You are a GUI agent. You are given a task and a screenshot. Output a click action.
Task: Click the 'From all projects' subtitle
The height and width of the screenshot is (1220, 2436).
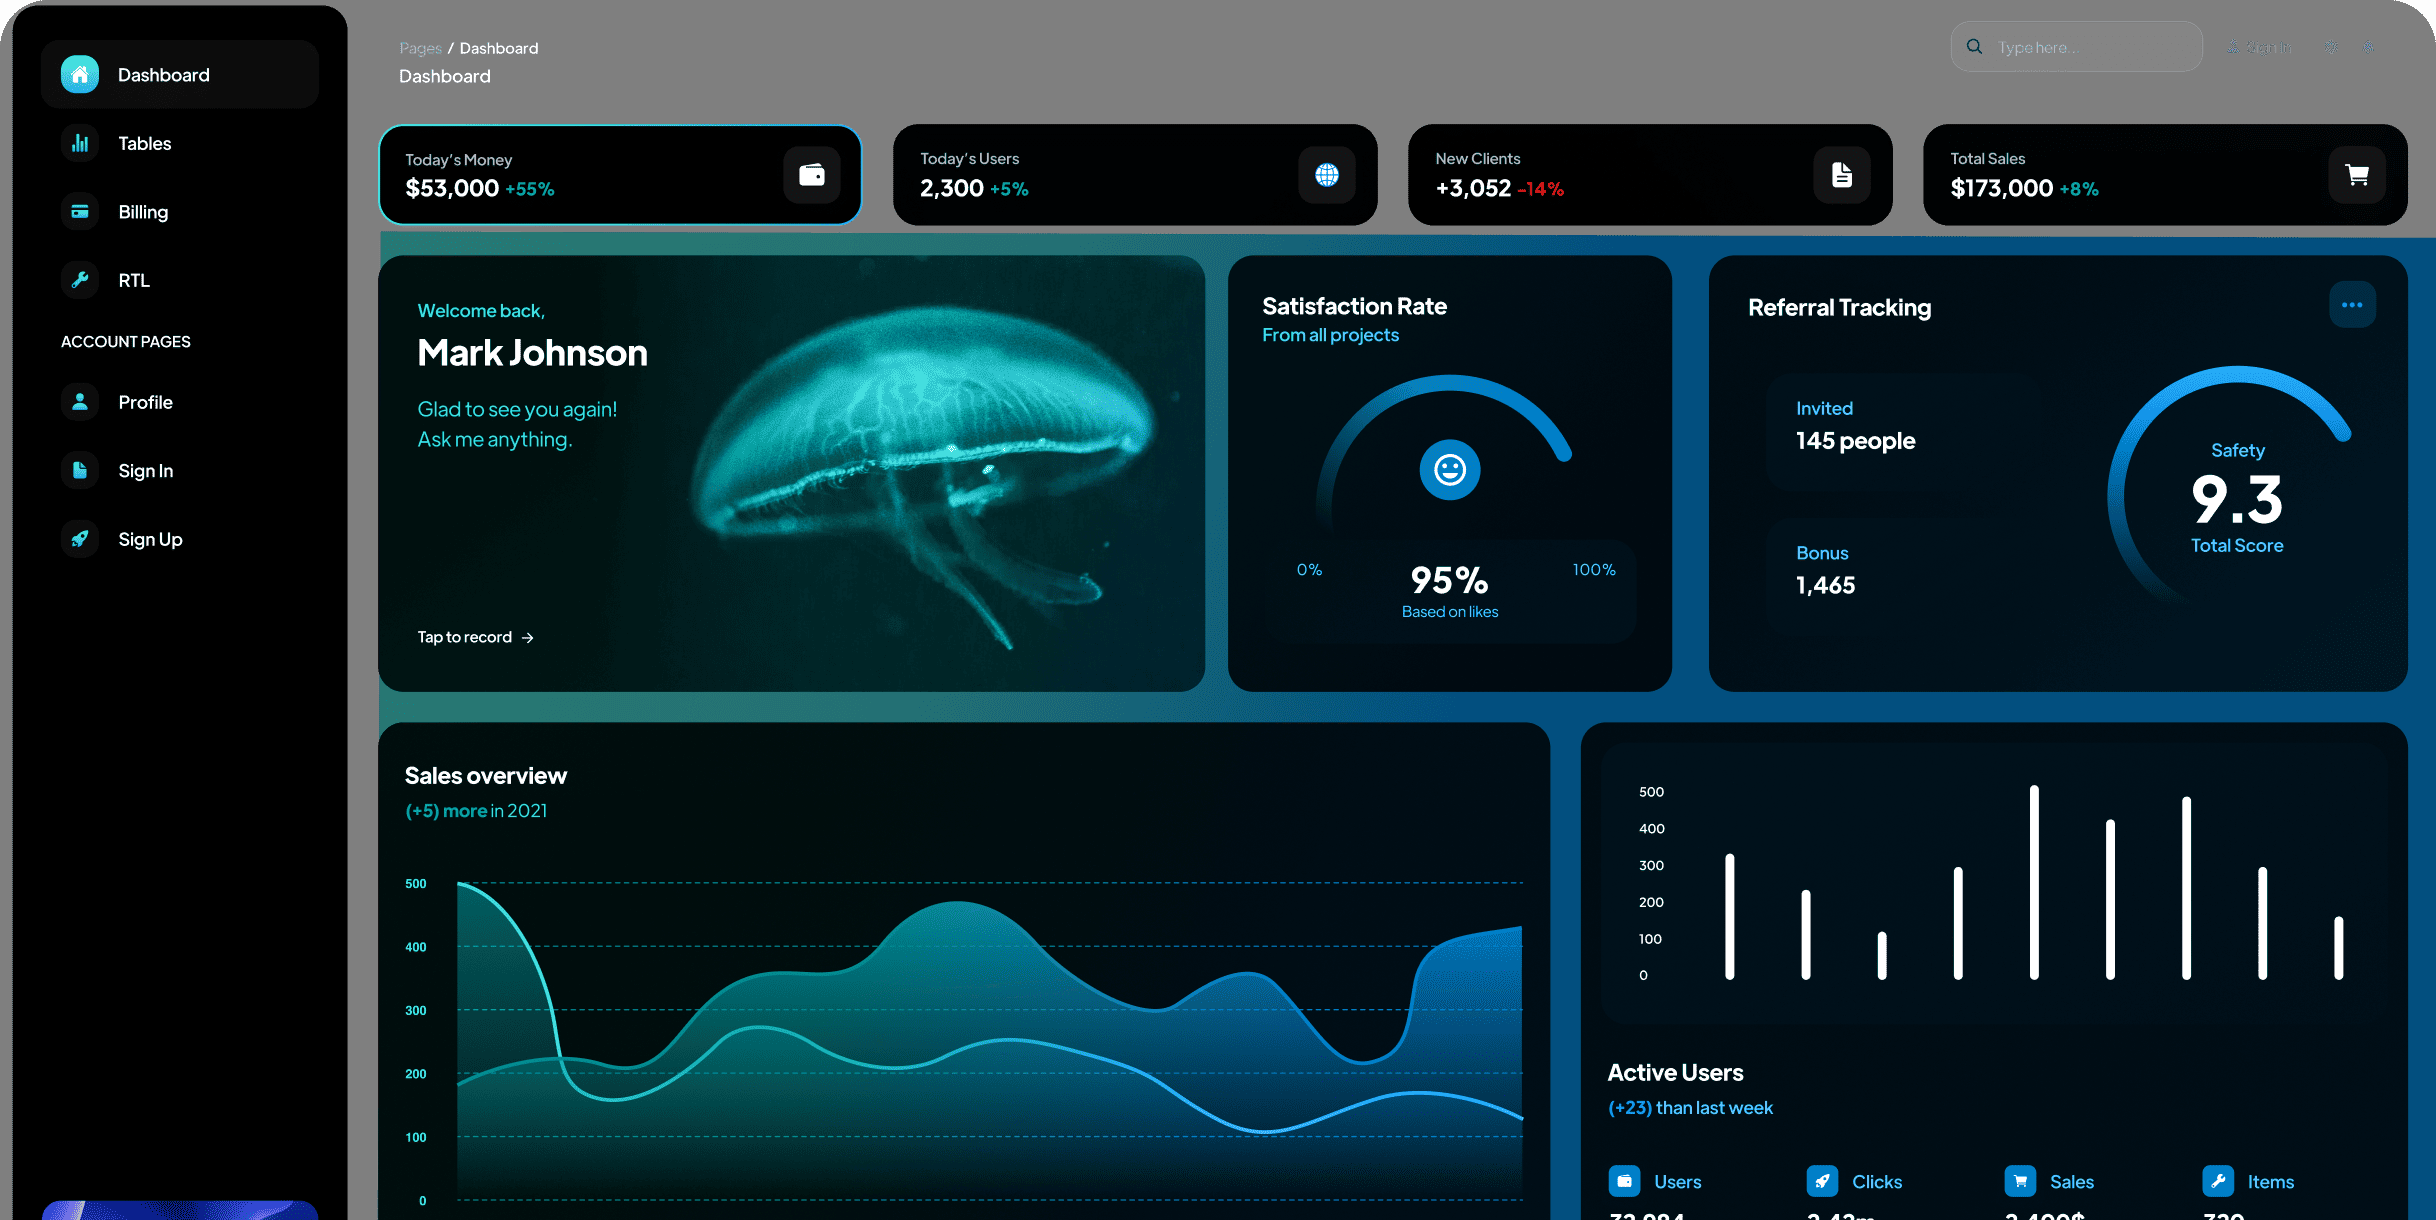coord(1331,335)
